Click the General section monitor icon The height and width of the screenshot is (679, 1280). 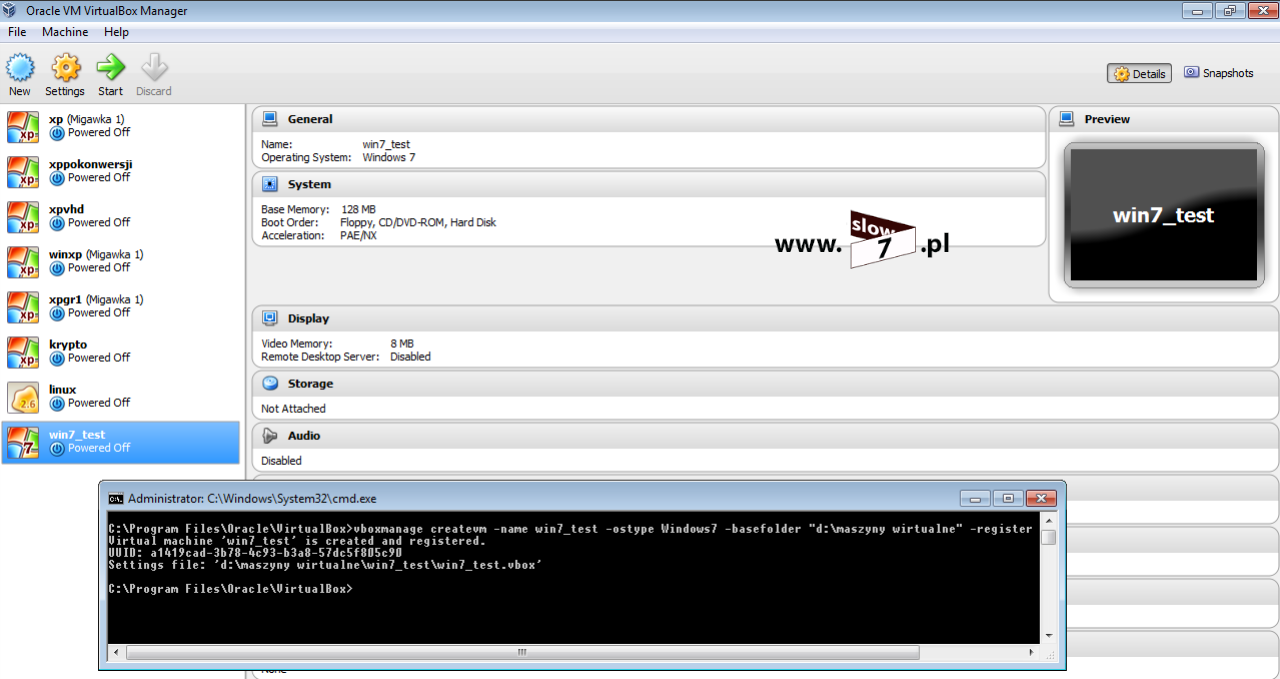pyautogui.click(x=269, y=119)
